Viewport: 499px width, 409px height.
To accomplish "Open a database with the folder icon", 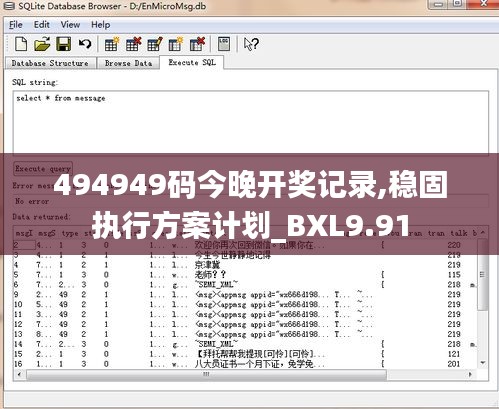I will (42, 44).
